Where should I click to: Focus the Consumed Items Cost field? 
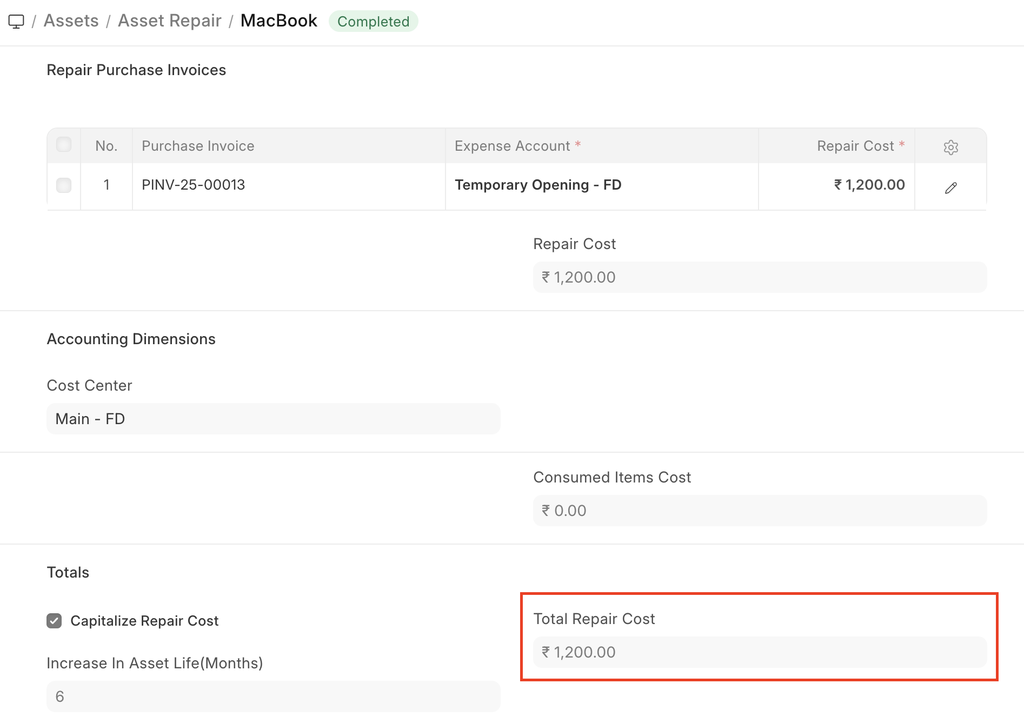click(x=759, y=510)
